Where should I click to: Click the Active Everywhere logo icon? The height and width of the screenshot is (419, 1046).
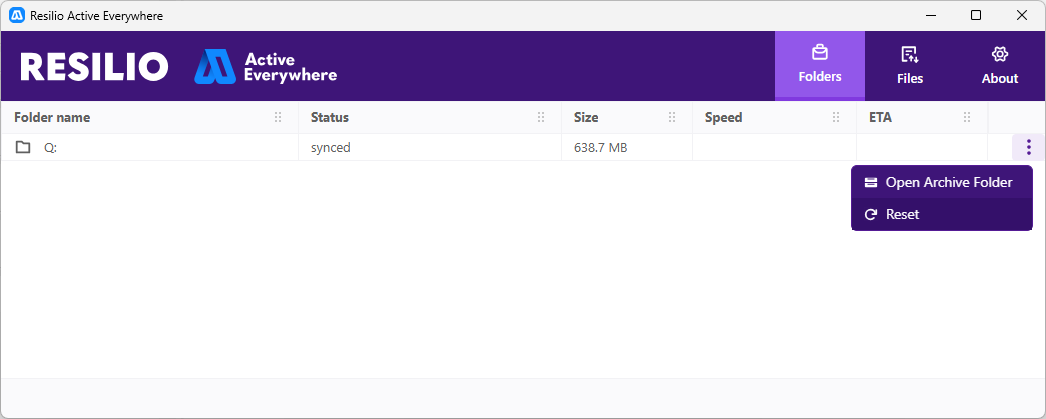pos(215,67)
